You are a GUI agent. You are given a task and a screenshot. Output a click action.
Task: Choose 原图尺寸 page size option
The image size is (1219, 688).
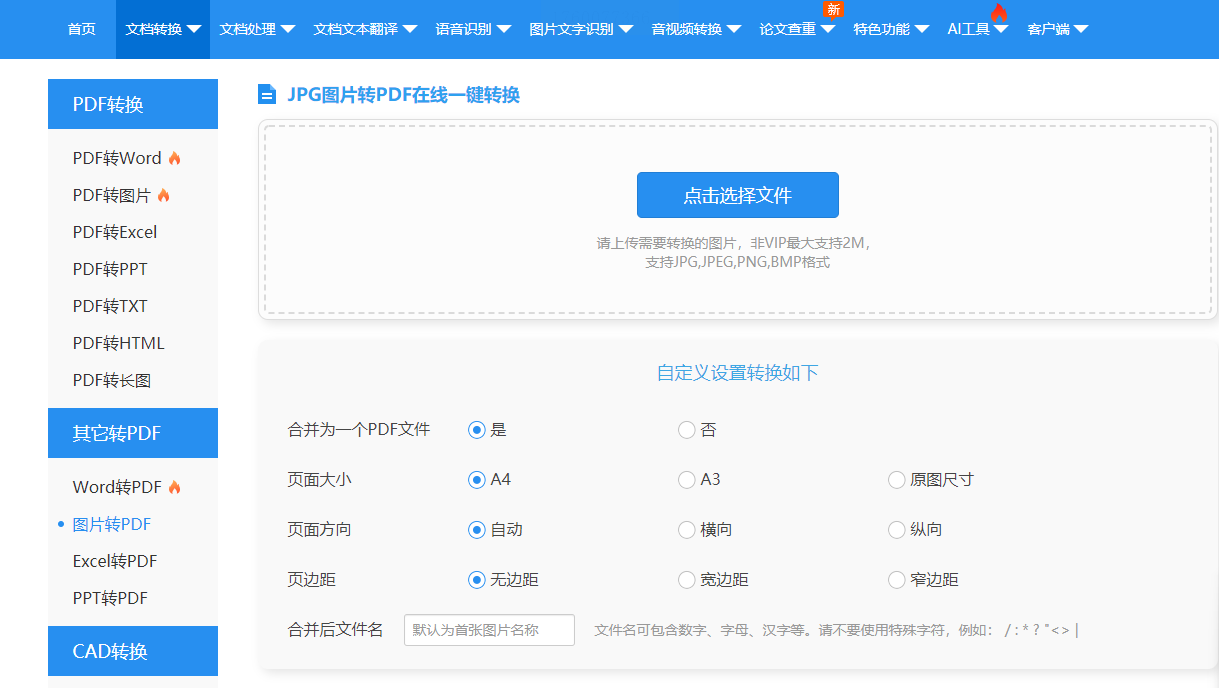click(x=896, y=480)
